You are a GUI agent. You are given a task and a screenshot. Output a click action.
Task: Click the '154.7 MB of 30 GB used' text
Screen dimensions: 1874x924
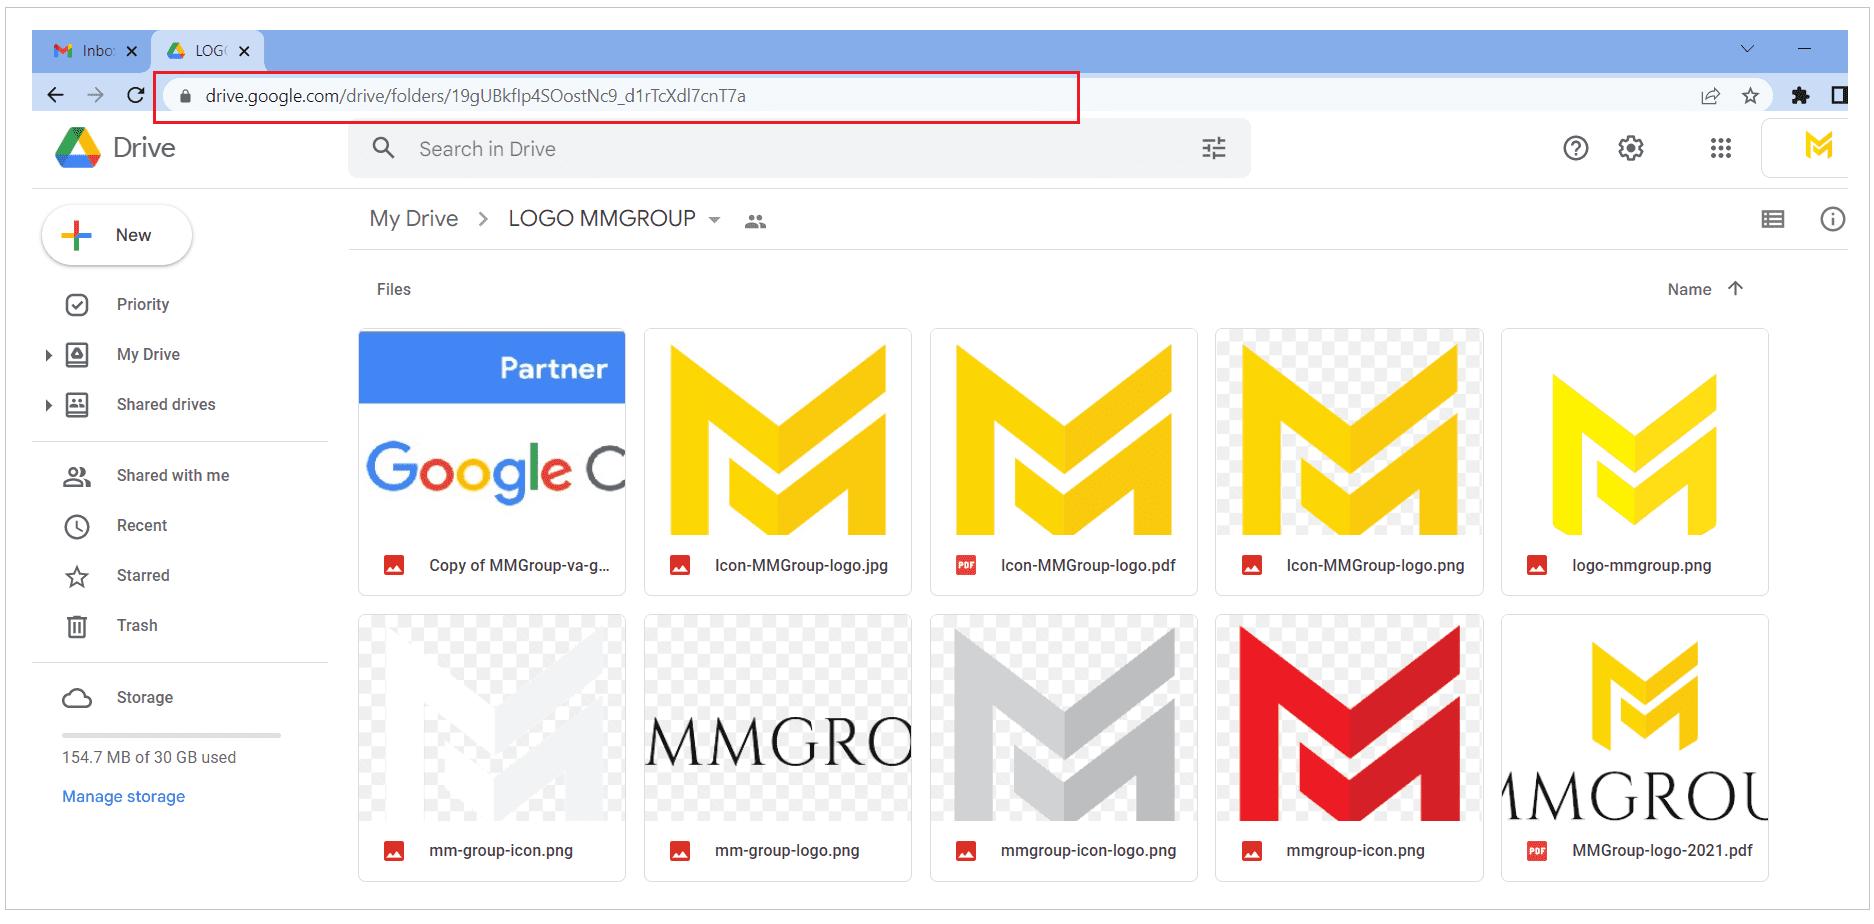[x=149, y=757]
